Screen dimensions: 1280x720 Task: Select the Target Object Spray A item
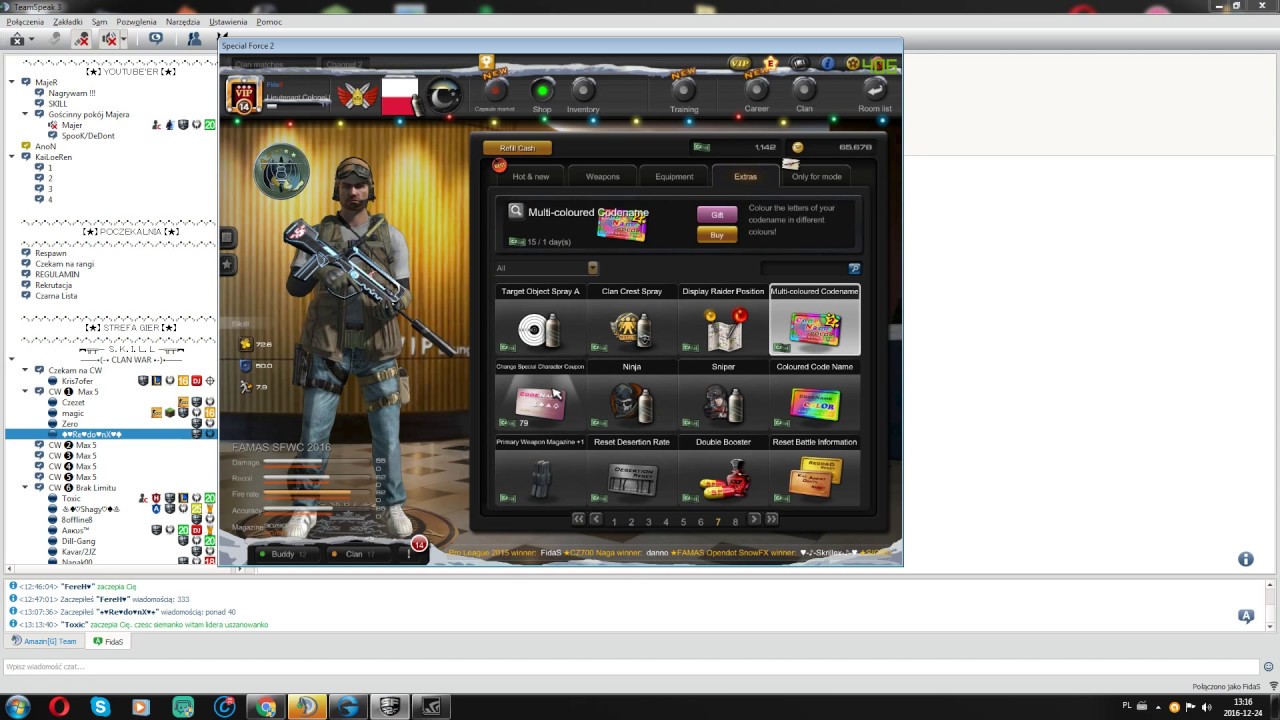tap(541, 320)
